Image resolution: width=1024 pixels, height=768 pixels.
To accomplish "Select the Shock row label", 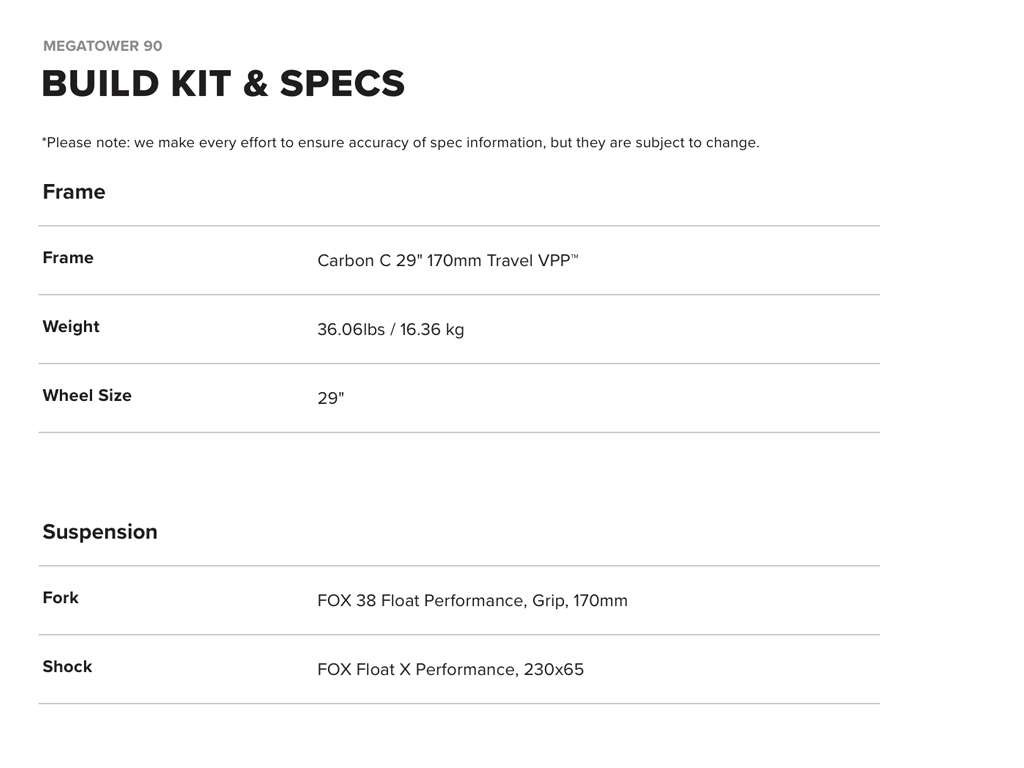I will coord(67,667).
